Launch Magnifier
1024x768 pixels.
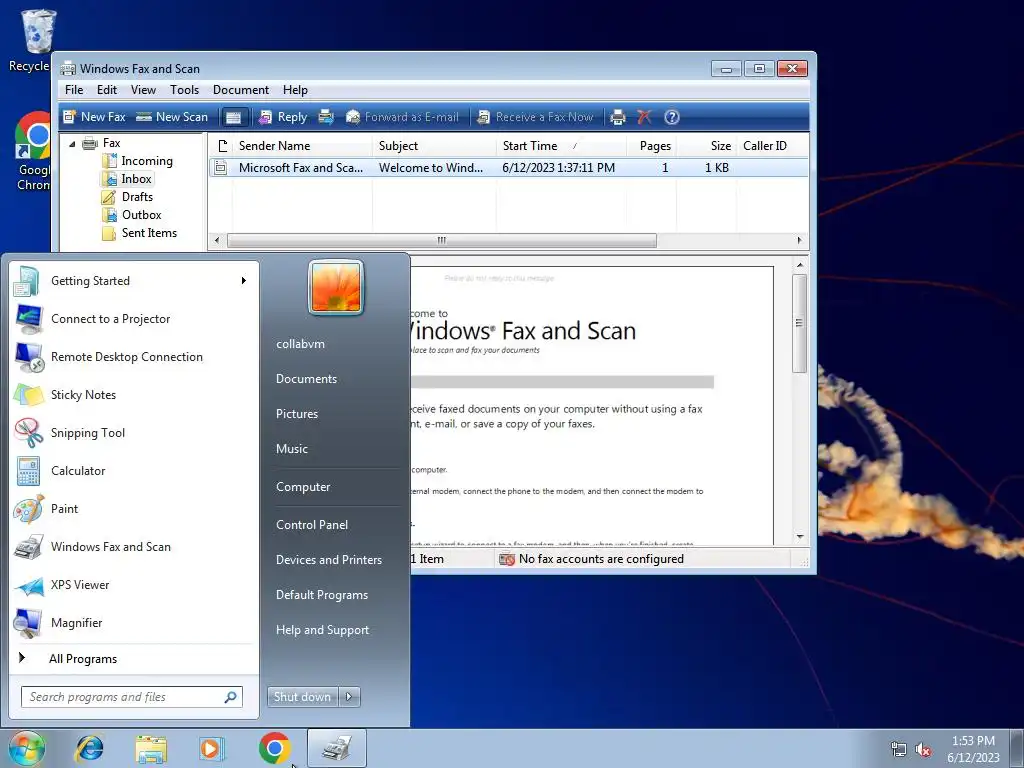tap(131, 622)
